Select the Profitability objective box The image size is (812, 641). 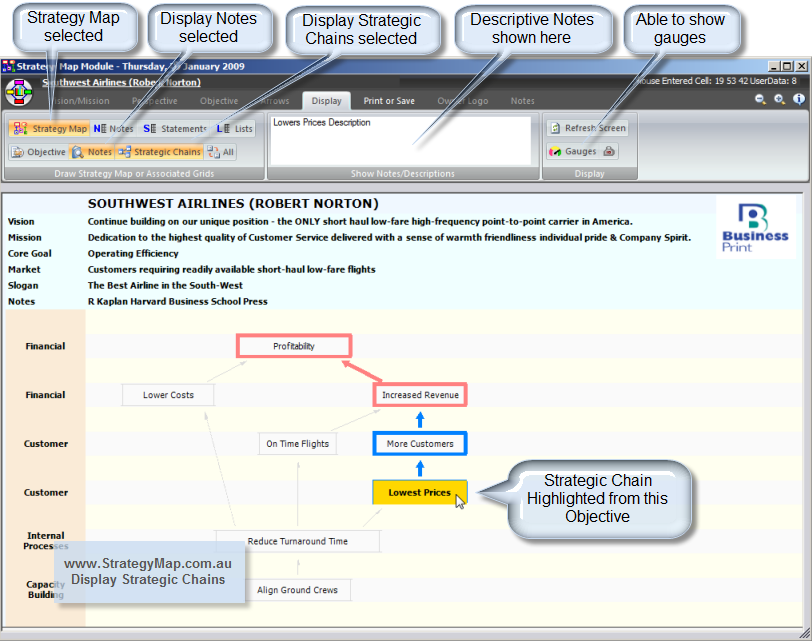294,346
